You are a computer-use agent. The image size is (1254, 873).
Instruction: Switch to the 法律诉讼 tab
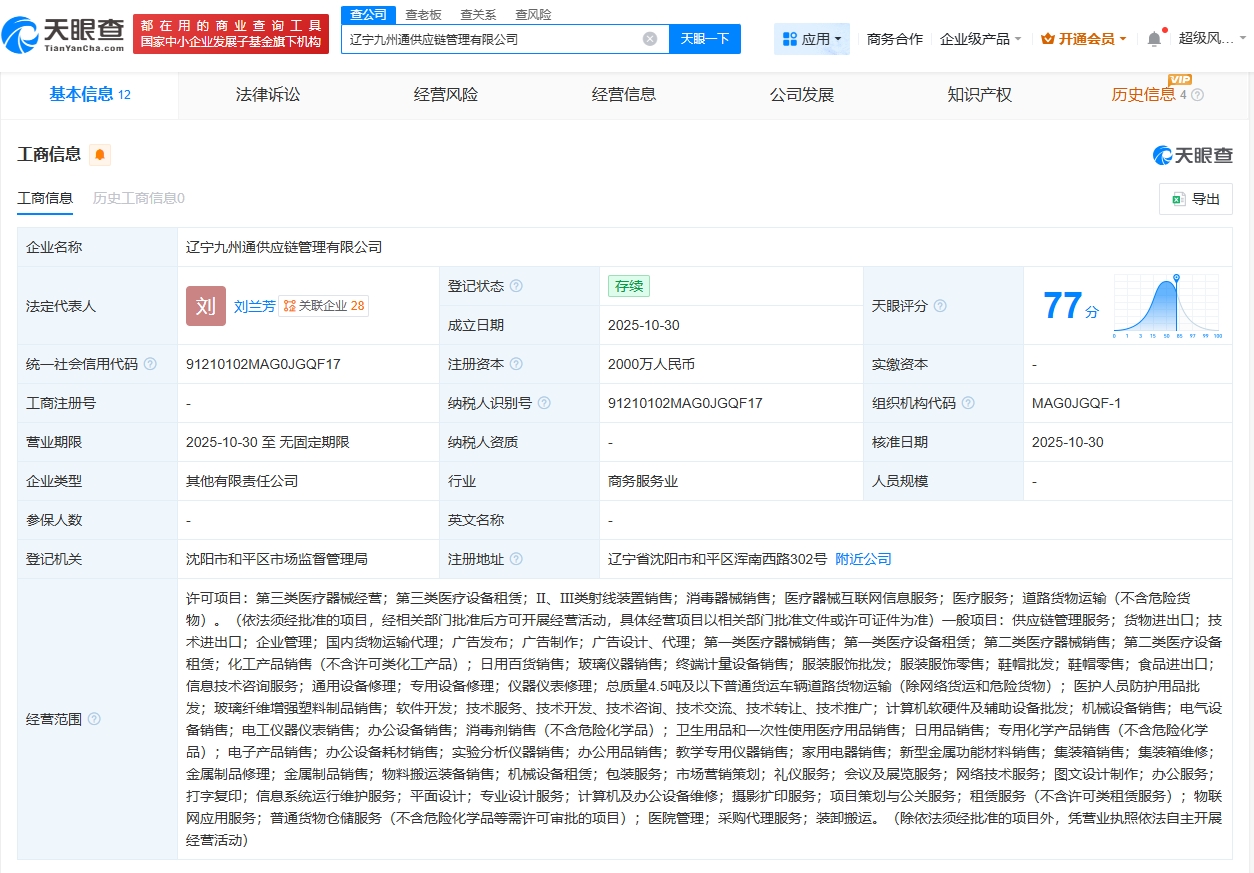268,95
